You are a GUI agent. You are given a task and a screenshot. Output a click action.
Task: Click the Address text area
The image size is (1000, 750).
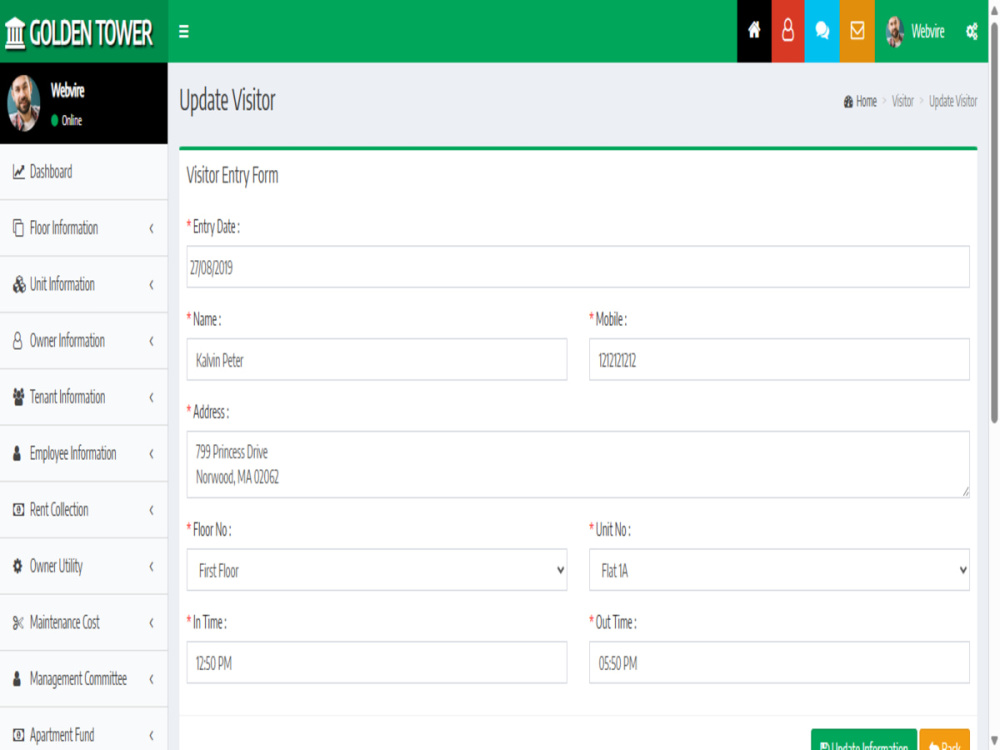(578, 464)
